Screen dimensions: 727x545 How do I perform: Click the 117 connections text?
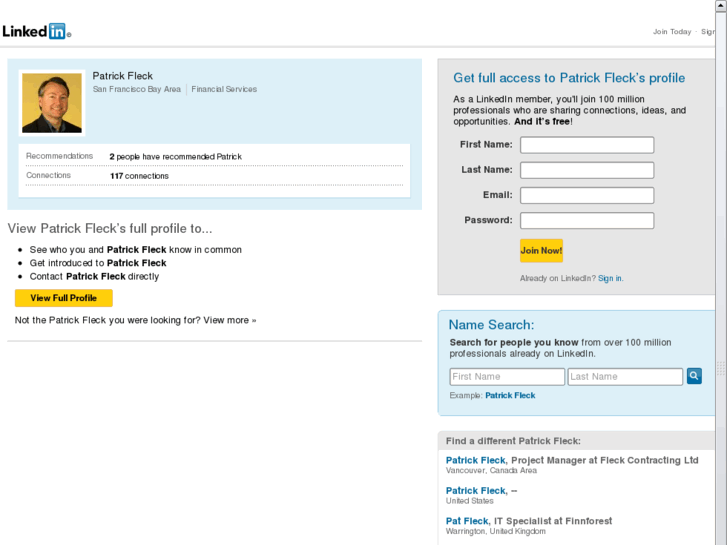(139, 176)
